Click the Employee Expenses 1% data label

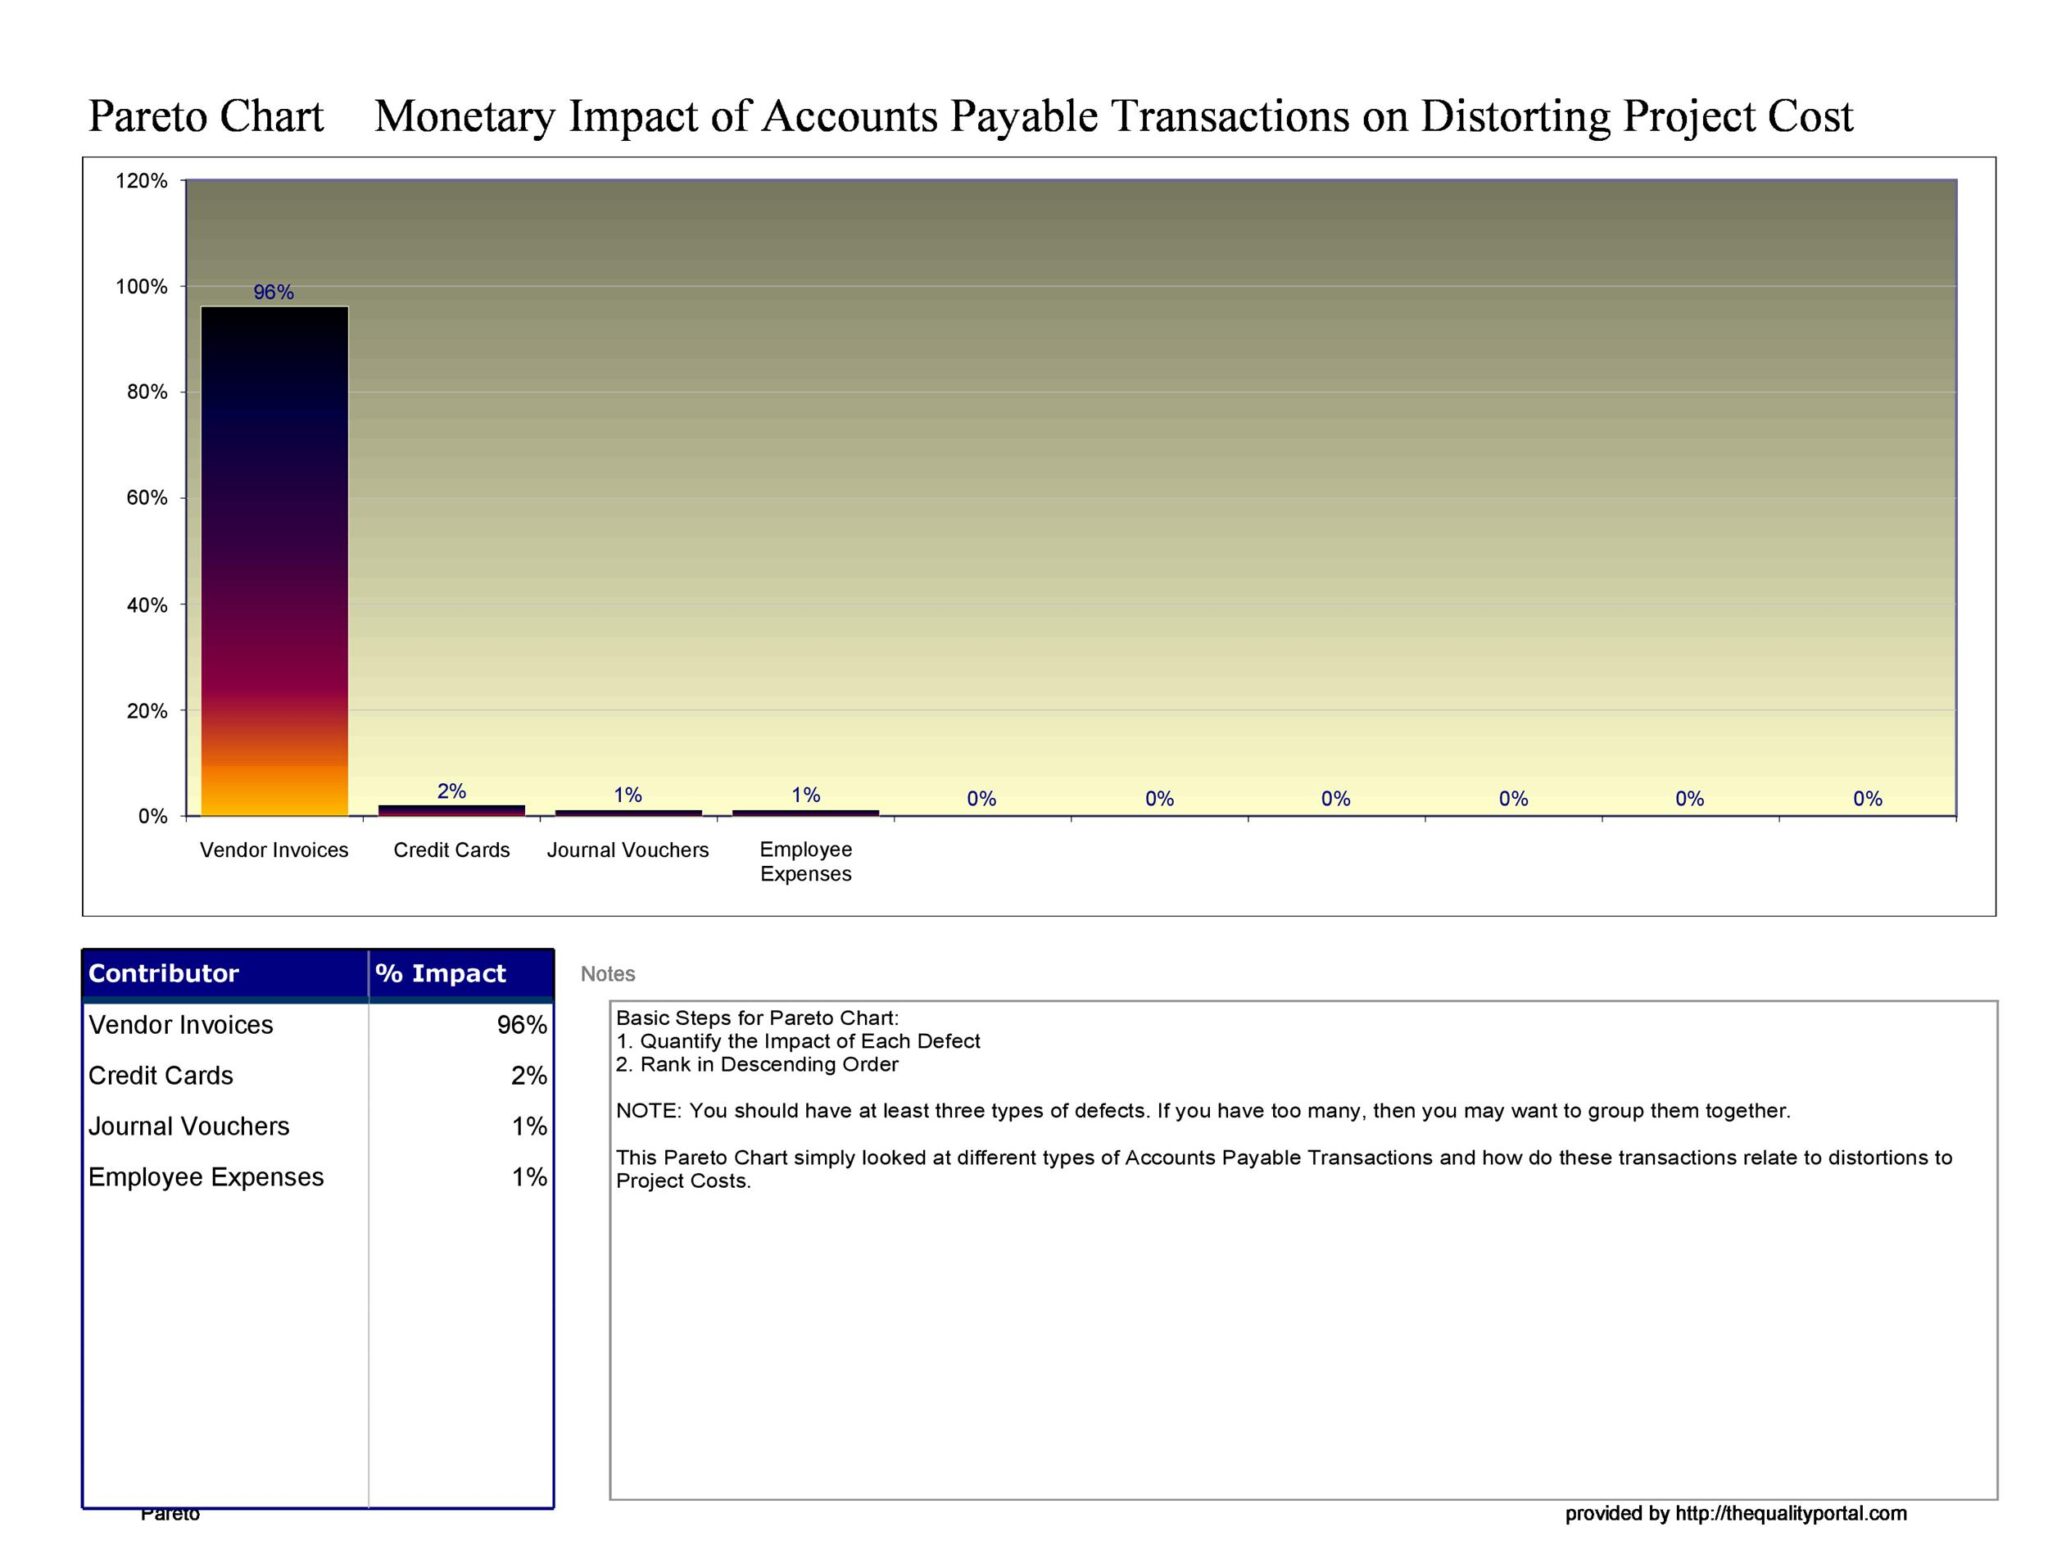click(805, 795)
